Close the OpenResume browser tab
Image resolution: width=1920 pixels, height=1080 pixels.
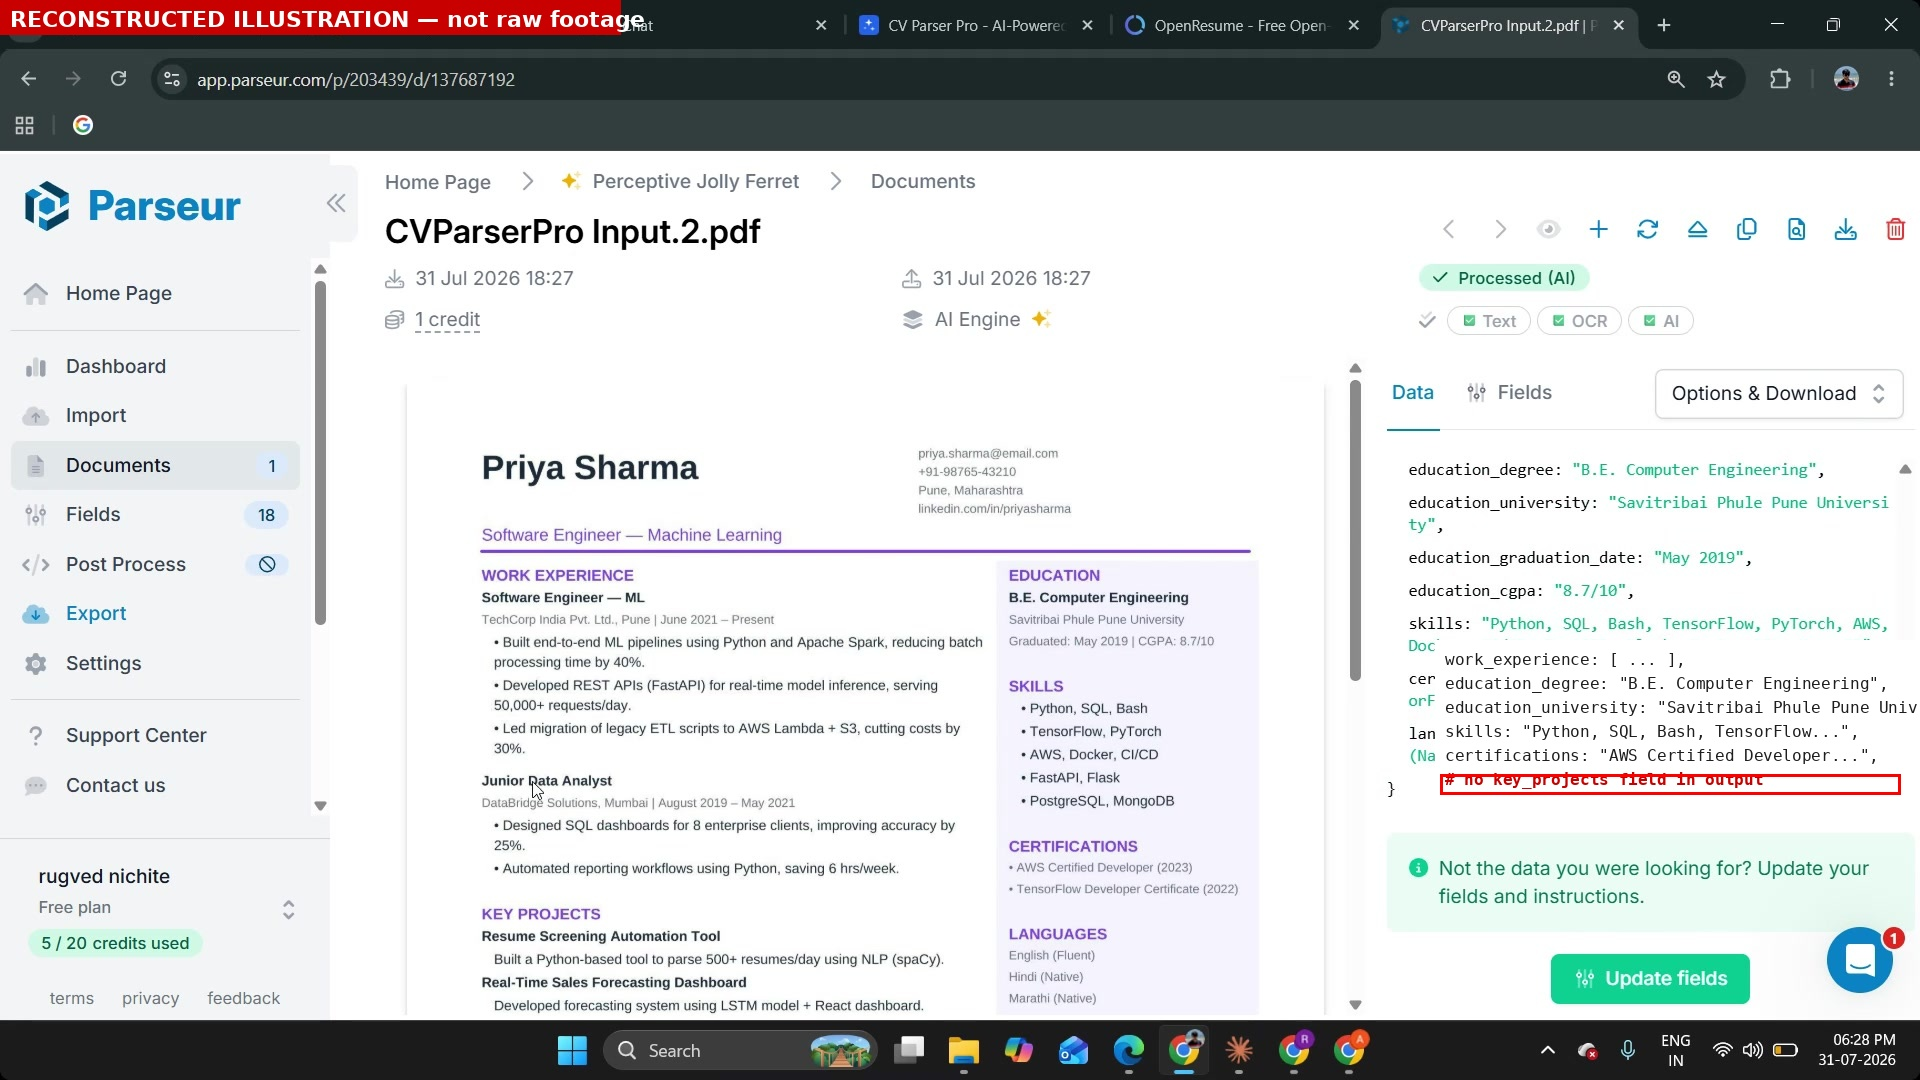(1354, 26)
